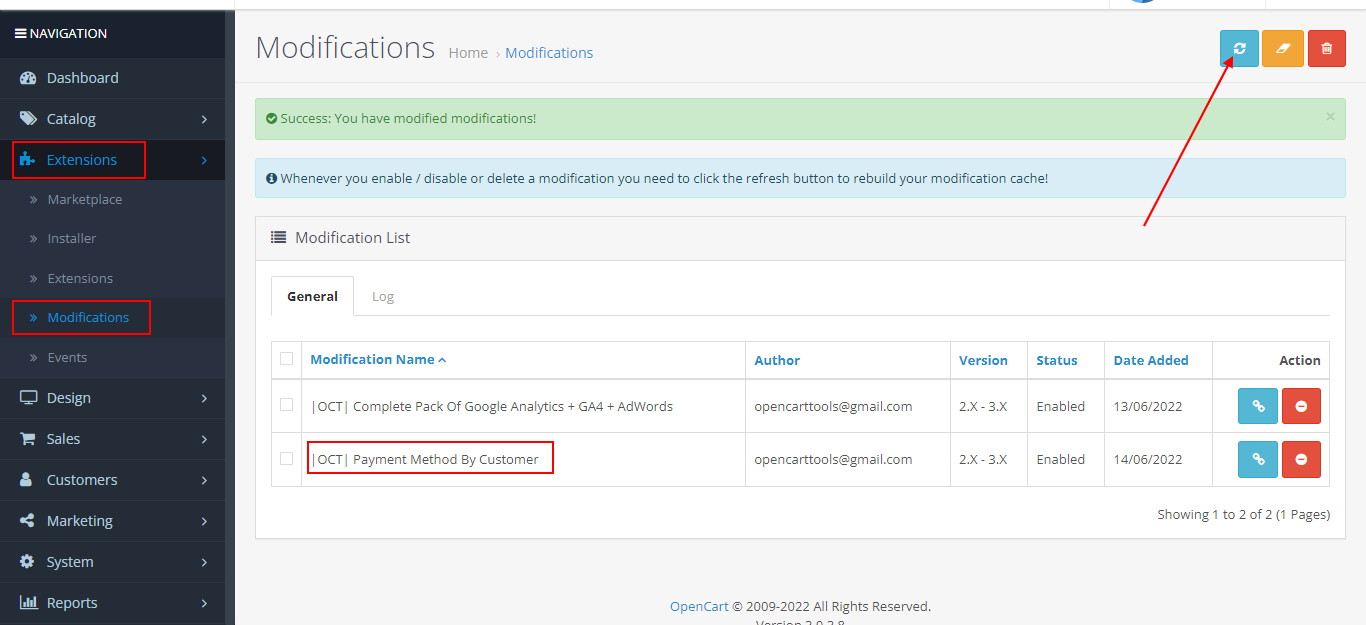Expand the Sales sidebar menu
1366x625 pixels.
[x=63, y=439]
